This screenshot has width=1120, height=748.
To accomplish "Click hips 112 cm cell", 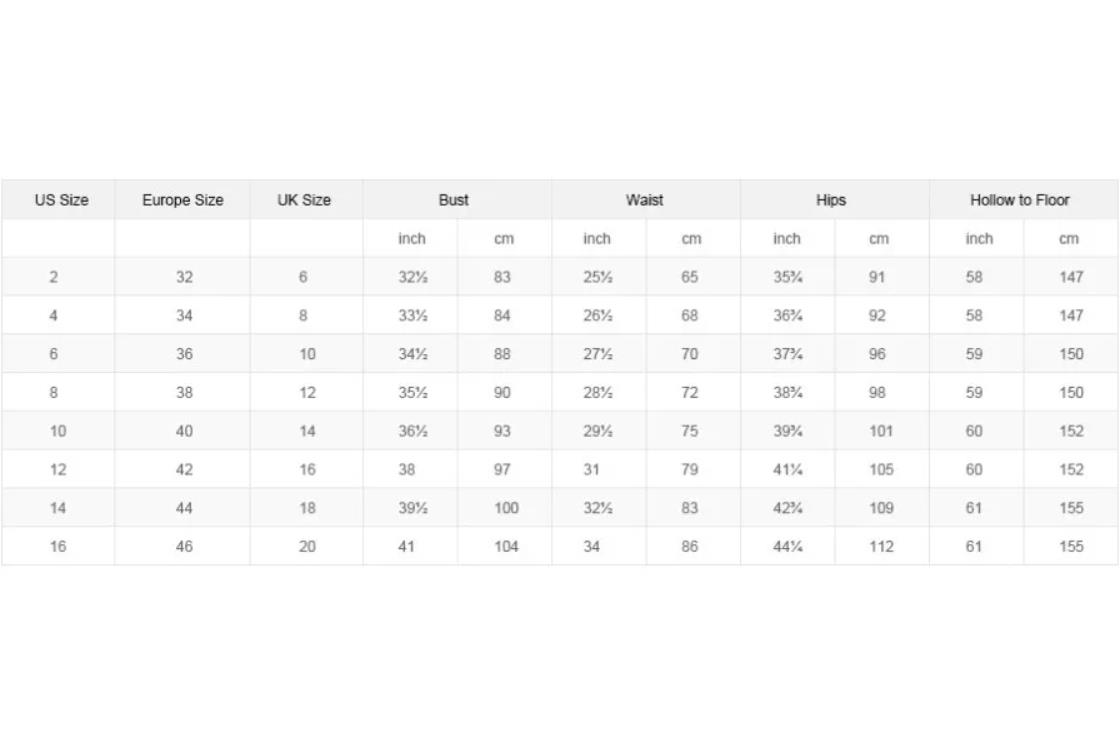I will point(881,547).
